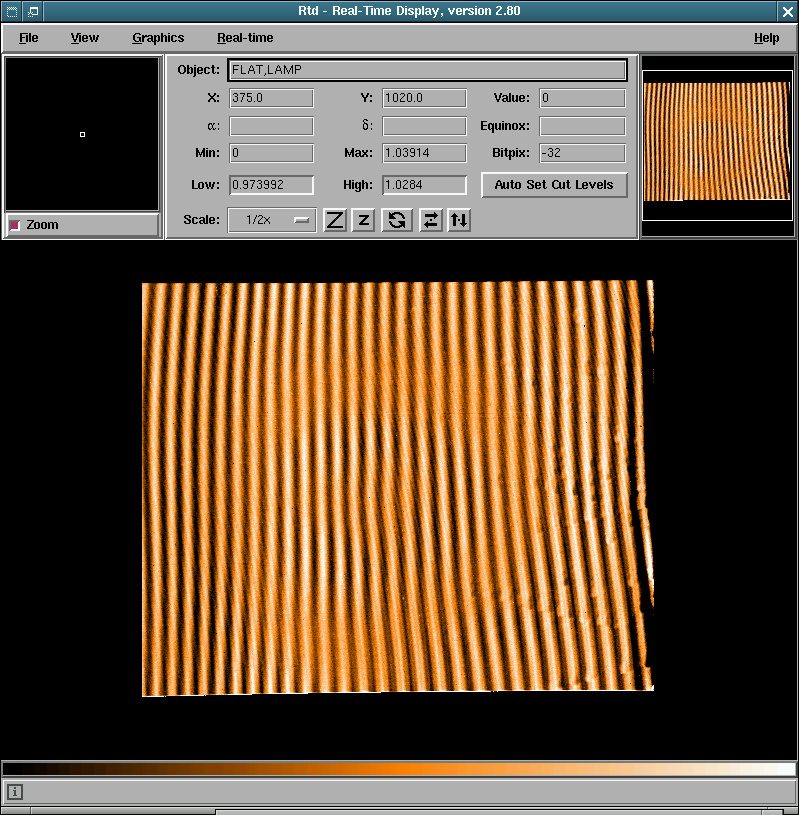Expand the Graphics menu

click(158, 38)
